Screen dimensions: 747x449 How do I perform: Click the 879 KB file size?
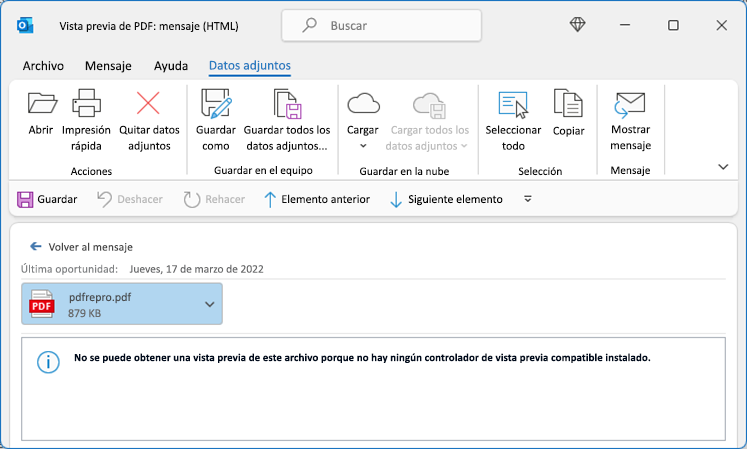(84, 313)
